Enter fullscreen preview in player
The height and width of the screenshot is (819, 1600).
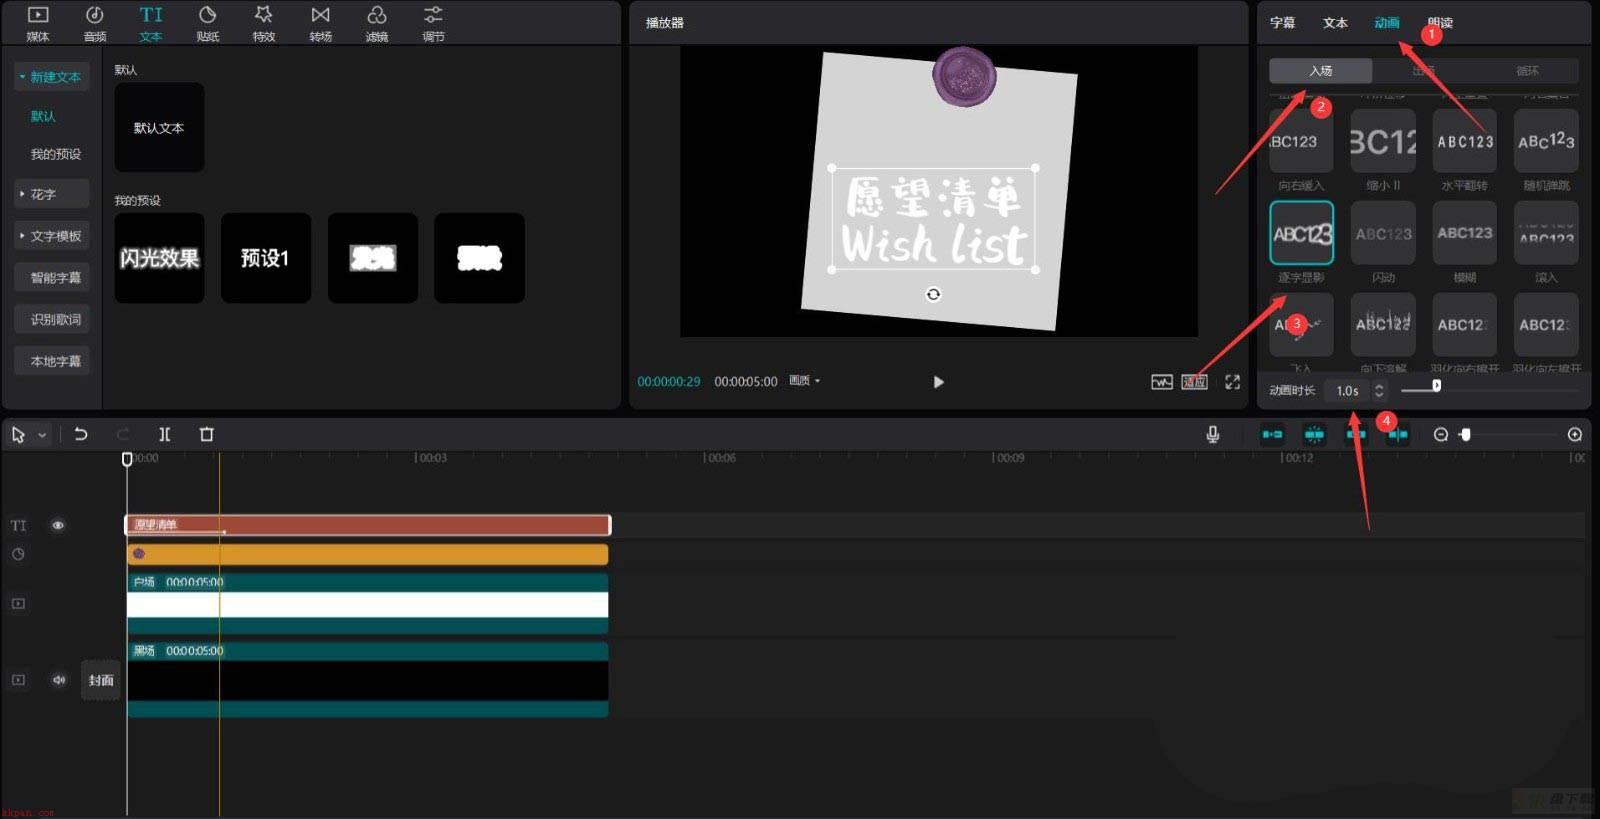pyautogui.click(x=1232, y=382)
